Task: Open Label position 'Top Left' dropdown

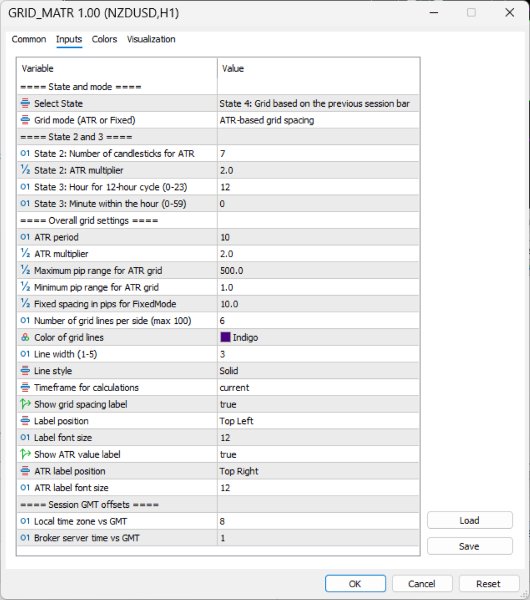Action: pyautogui.click(x=318, y=421)
